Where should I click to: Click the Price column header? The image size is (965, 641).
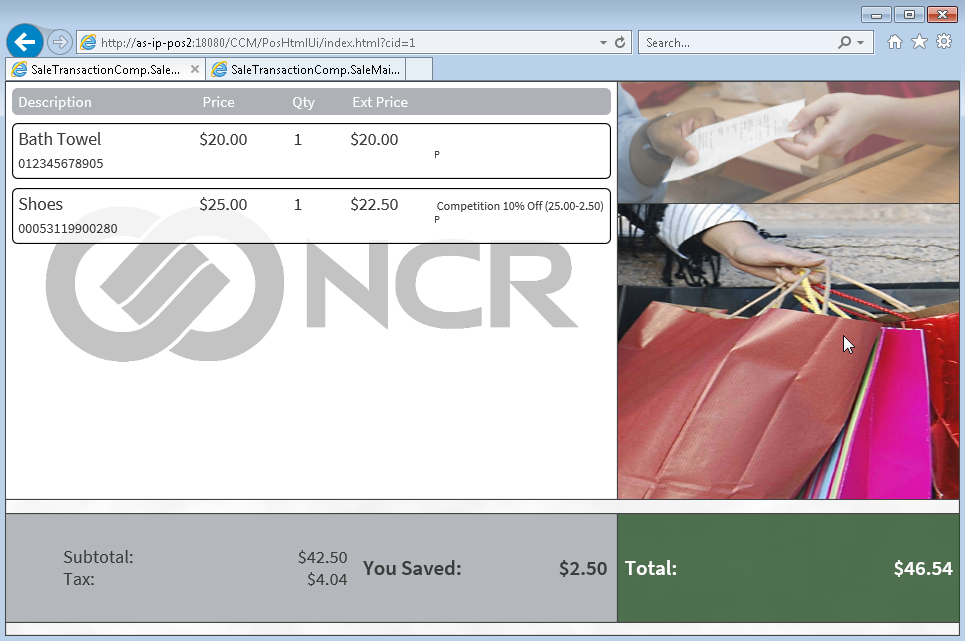218,102
